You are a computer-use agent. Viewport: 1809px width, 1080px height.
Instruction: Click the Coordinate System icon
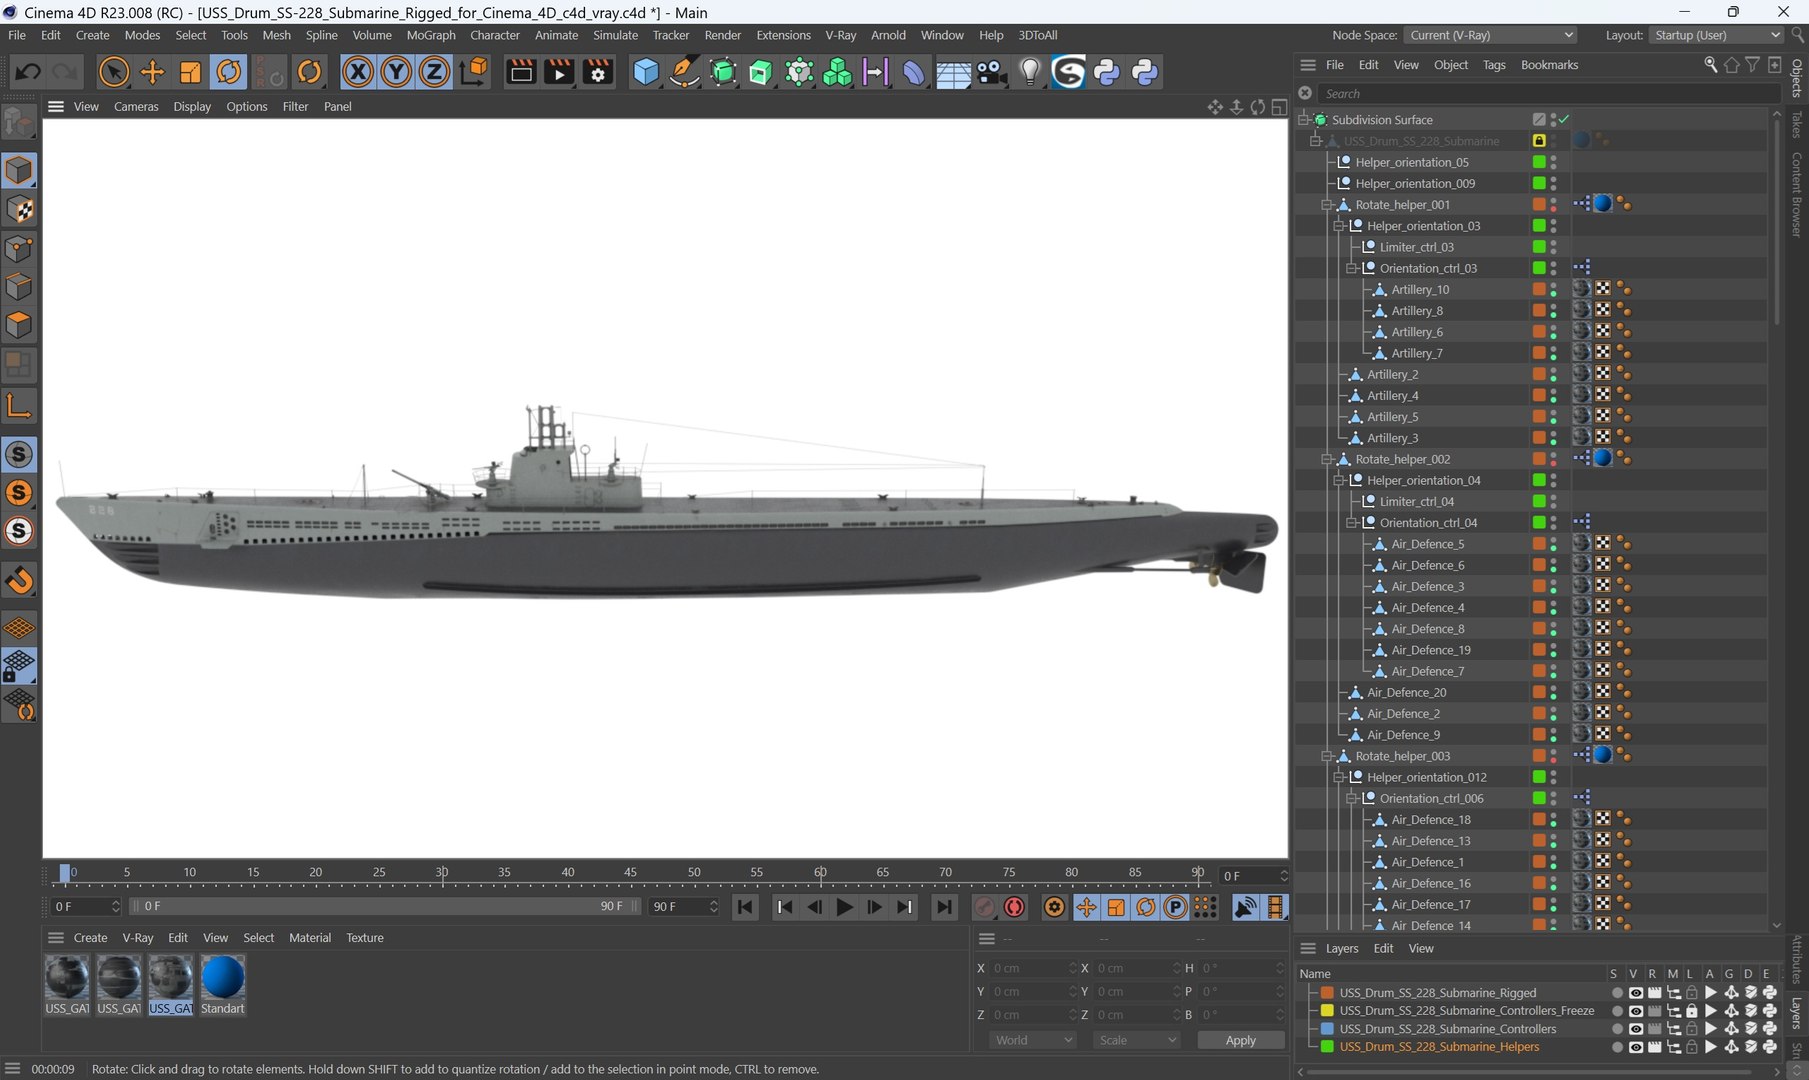(474, 72)
